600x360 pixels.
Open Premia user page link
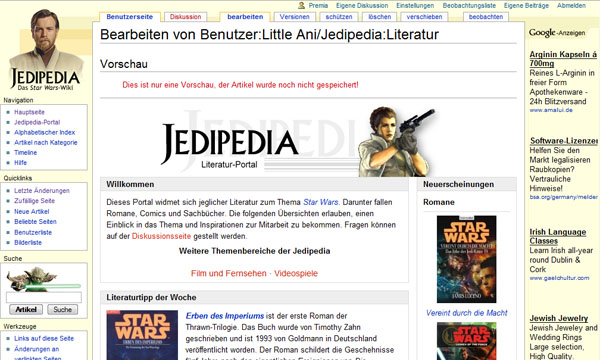click(318, 5)
